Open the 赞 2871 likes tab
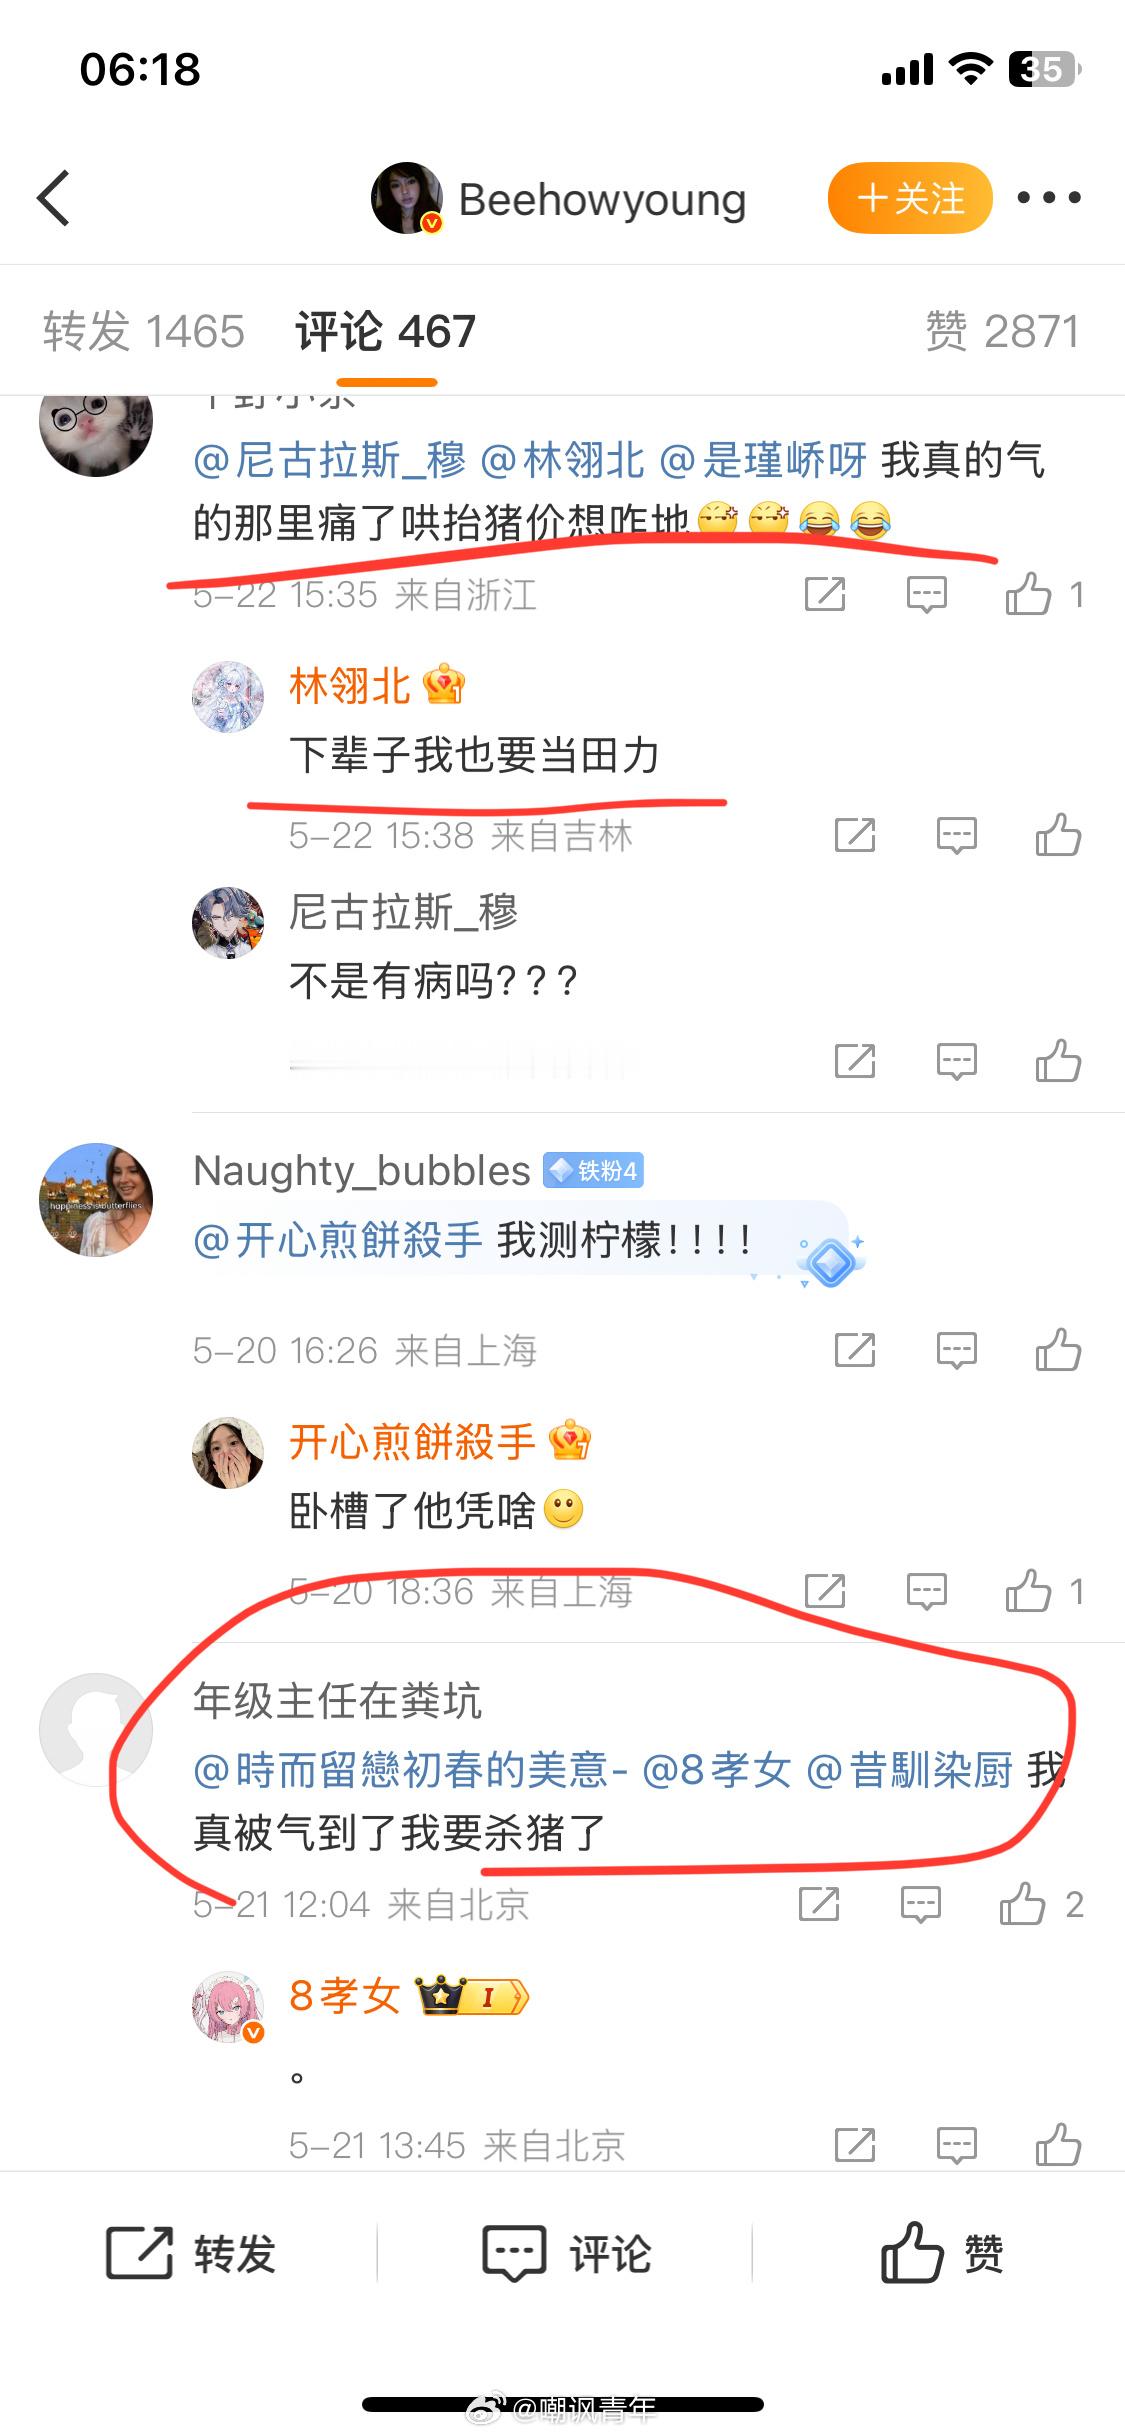 pos(1002,331)
